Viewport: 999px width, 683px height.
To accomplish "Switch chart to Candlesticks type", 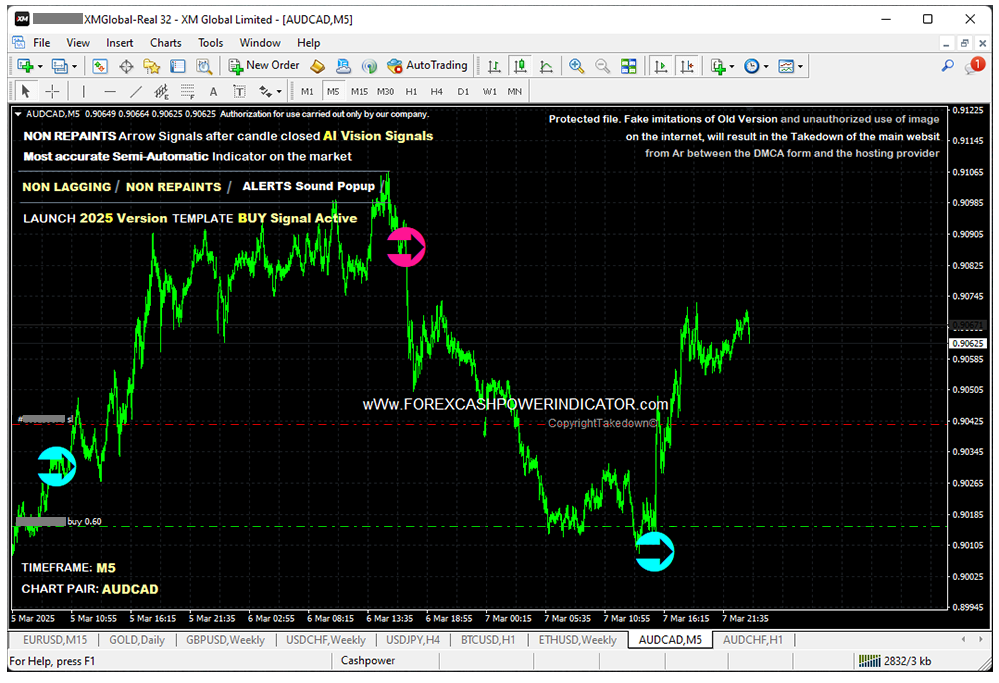I will [521, 66].
